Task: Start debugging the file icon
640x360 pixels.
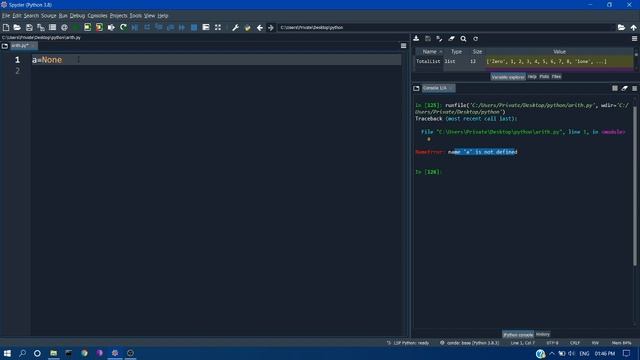Action: (135, 27)
